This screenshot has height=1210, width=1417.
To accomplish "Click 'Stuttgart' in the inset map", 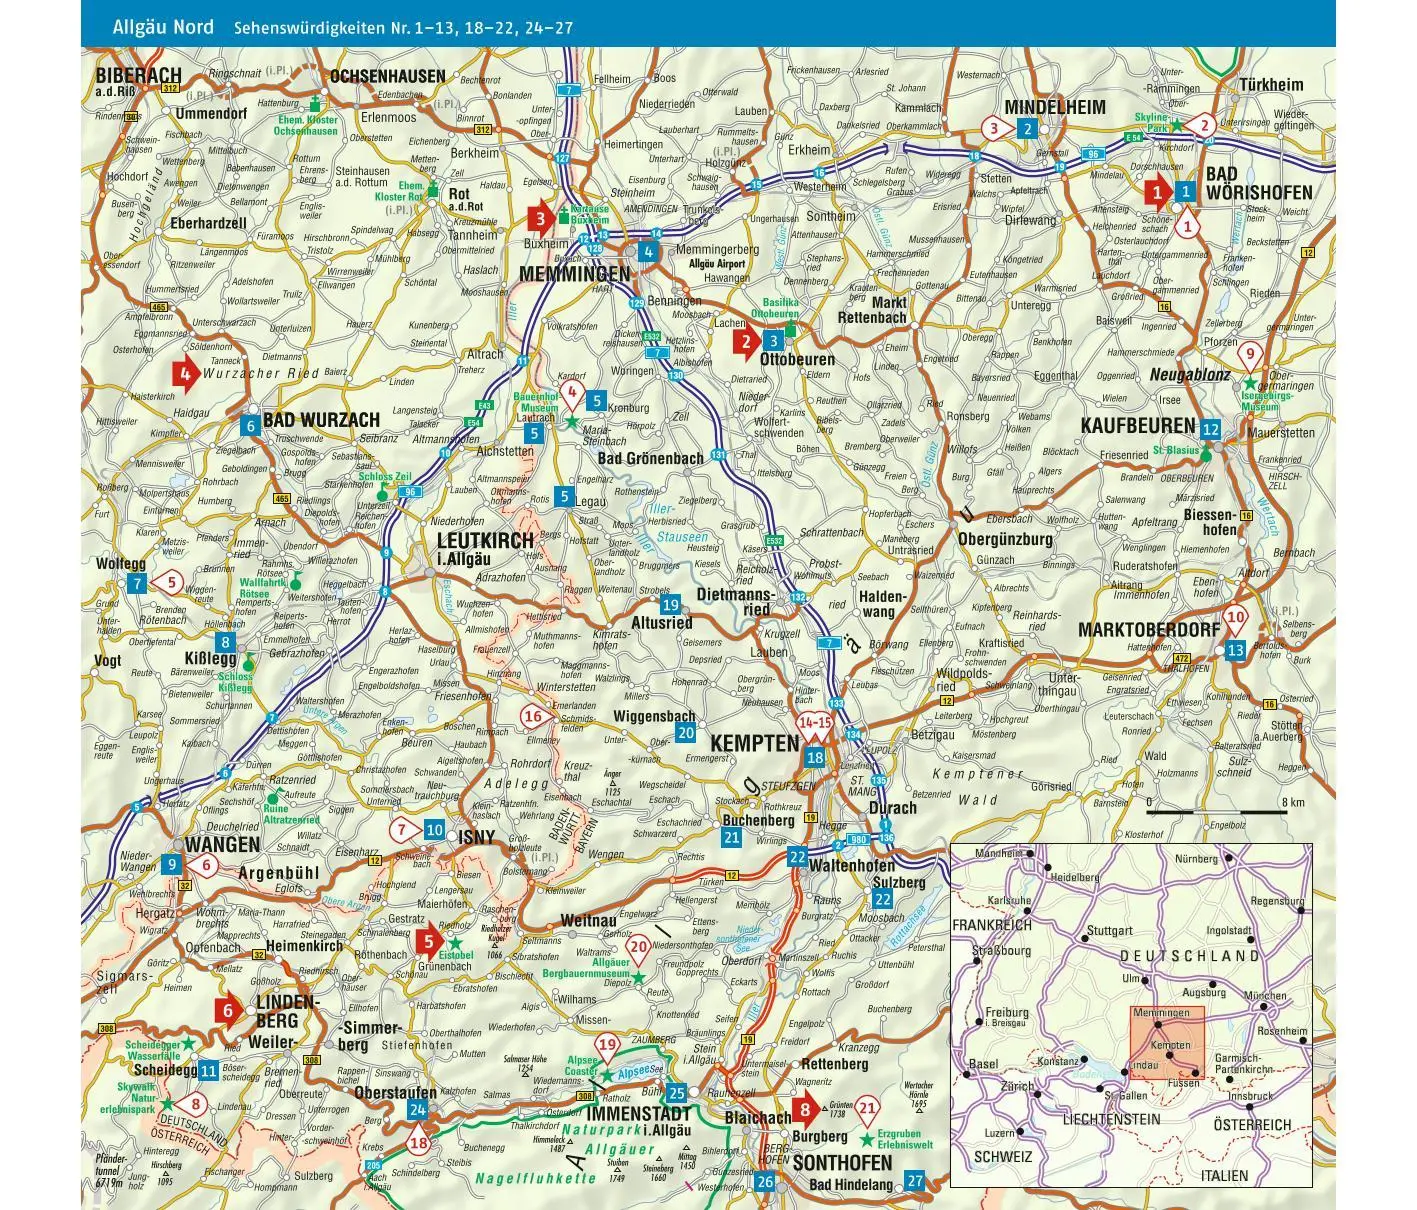I will tap(1109, 930).
